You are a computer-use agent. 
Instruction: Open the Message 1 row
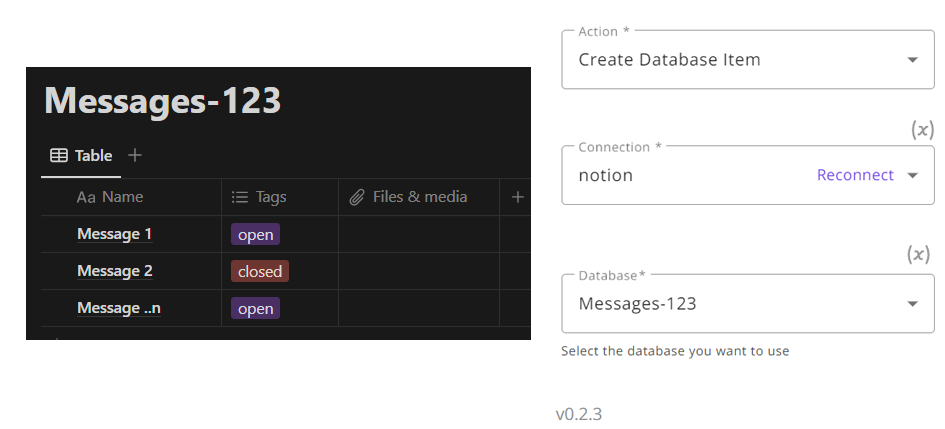(115, 234)
